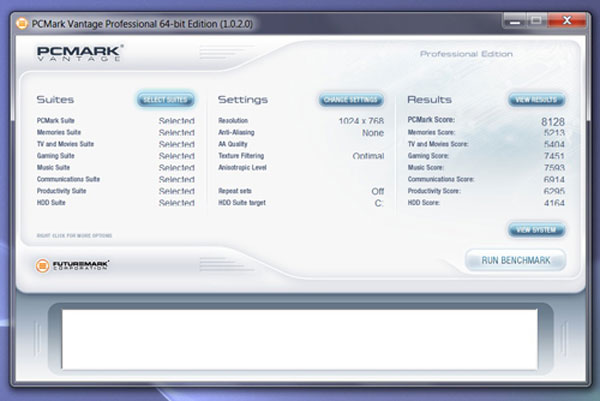Viewport: 600px width, 401px height.
Task: Click the TV and Movies Suite label
Action: coord(65,144)
